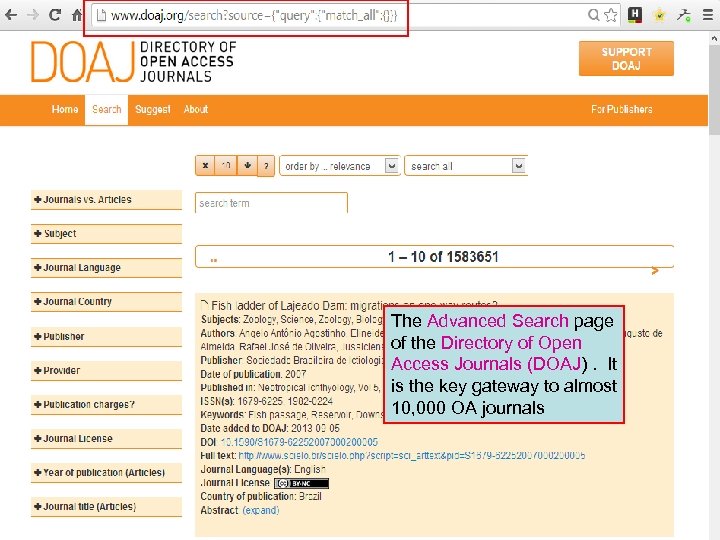Clear the search with the X button
Image resolution: width=720 pixels, height=540 pixels.
(x=205, y=166)
